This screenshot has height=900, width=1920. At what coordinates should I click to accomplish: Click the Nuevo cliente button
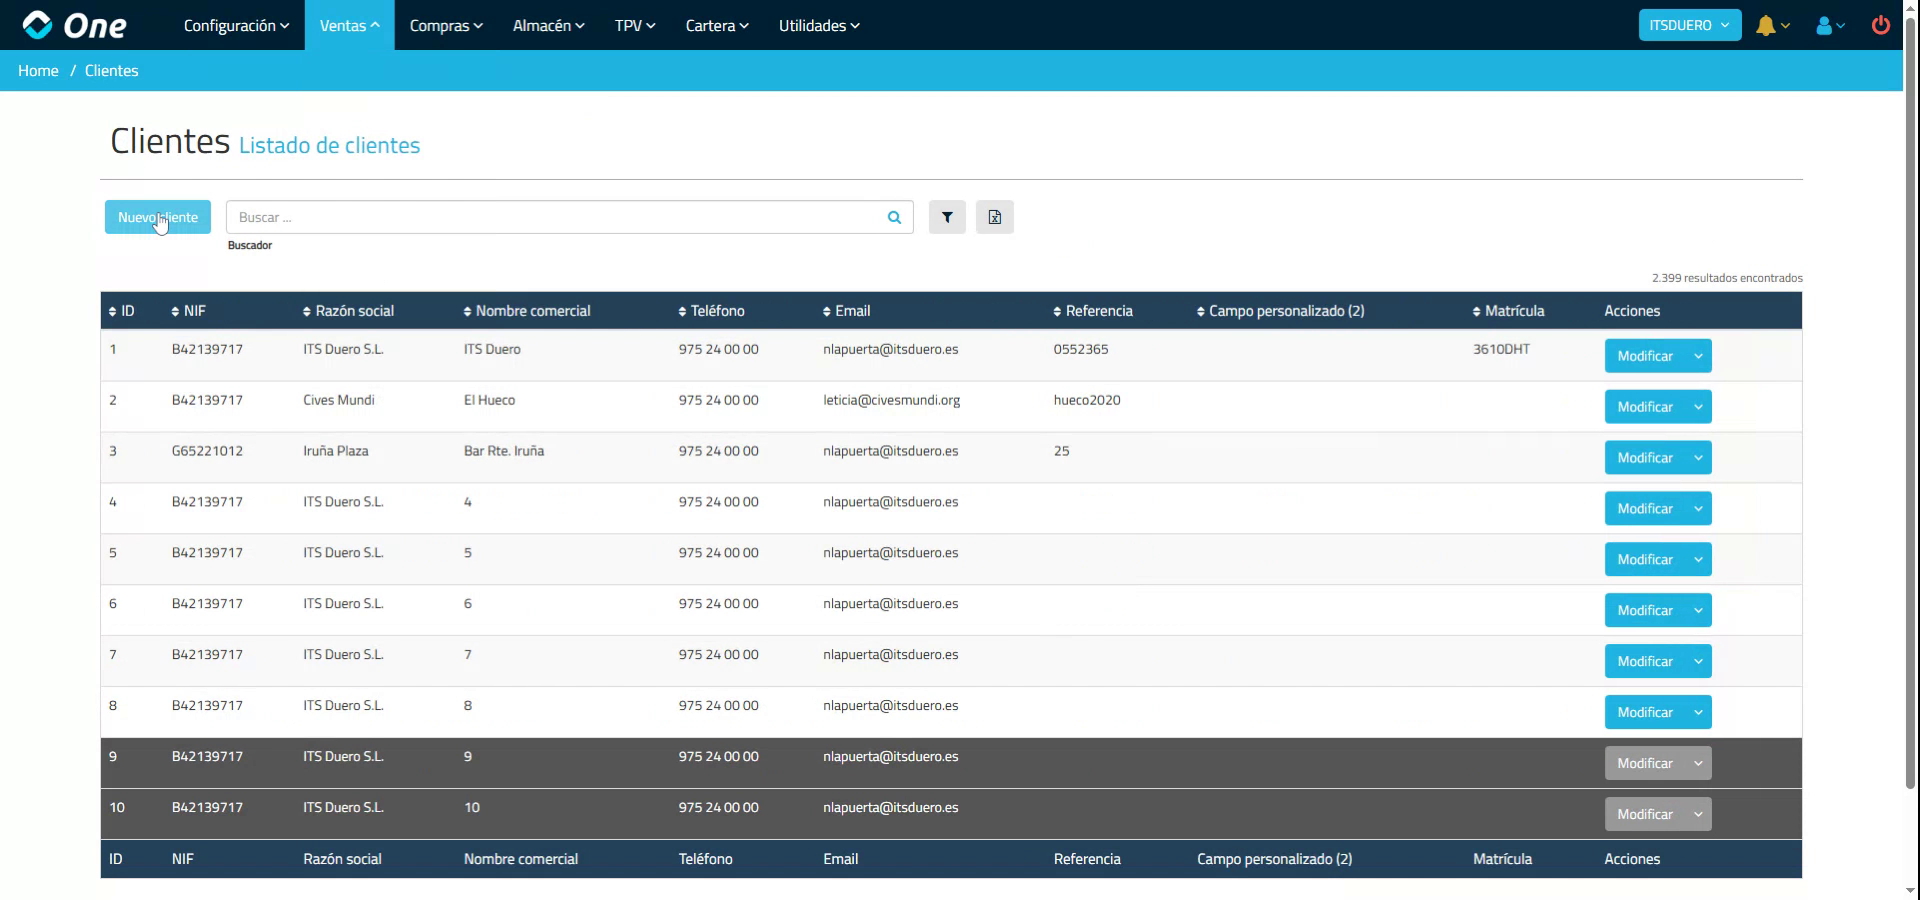click(157, 217)
